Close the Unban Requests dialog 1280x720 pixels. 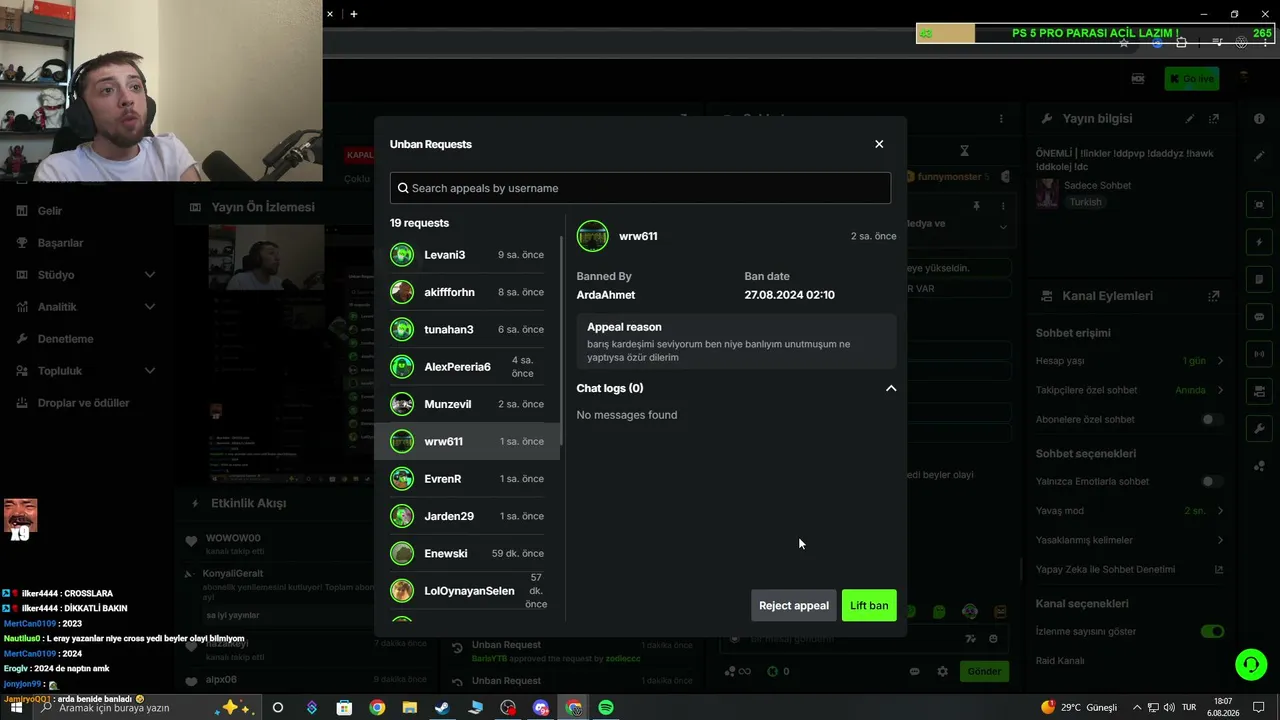click(x=879, y=144)
